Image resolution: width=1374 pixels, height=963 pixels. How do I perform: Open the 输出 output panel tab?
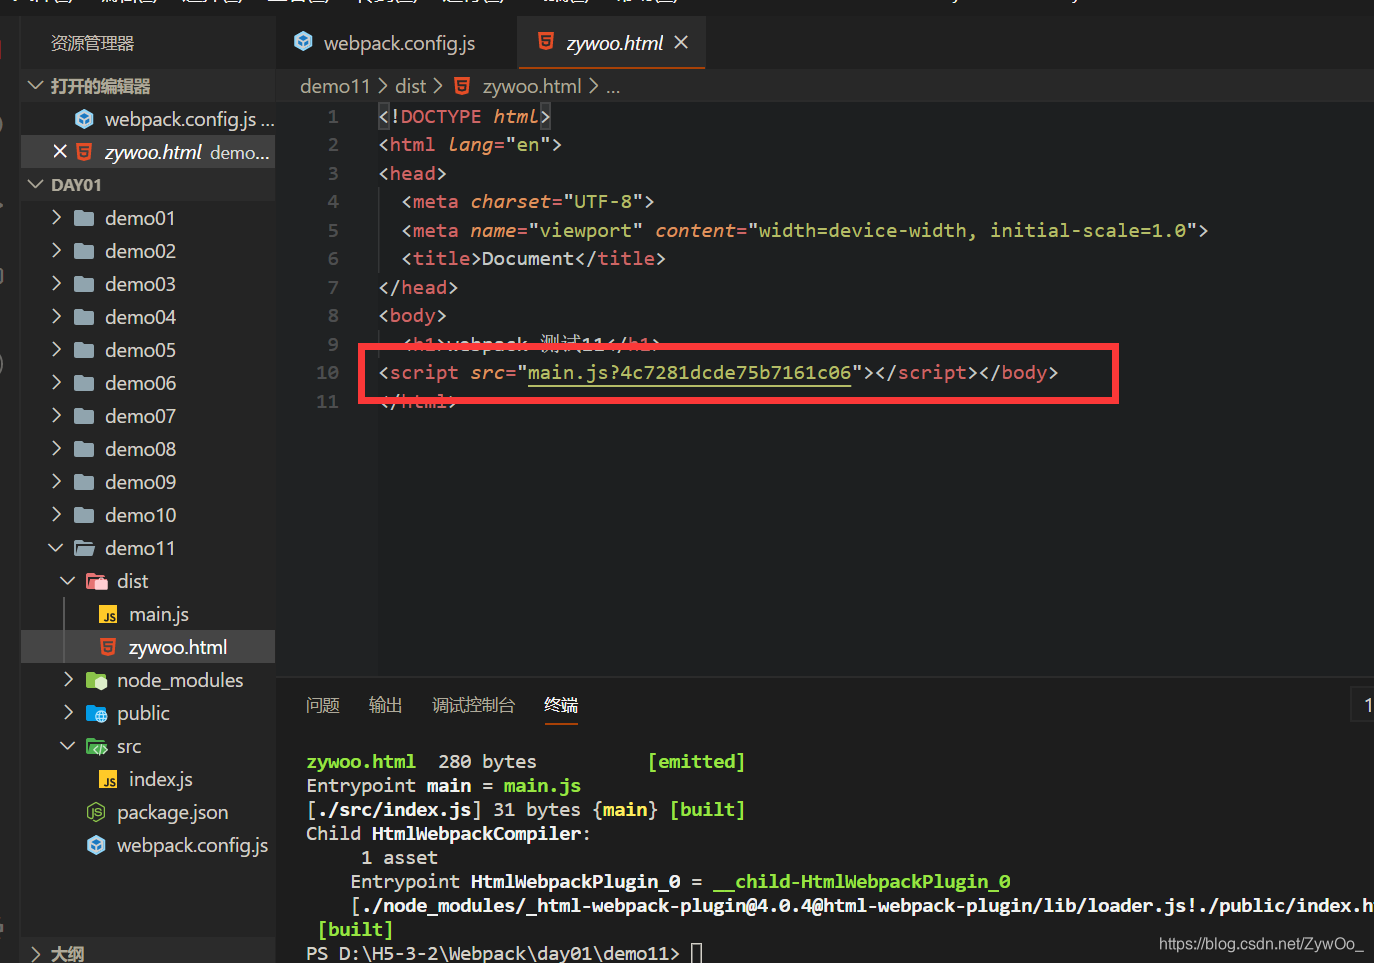tap(385, 705)
